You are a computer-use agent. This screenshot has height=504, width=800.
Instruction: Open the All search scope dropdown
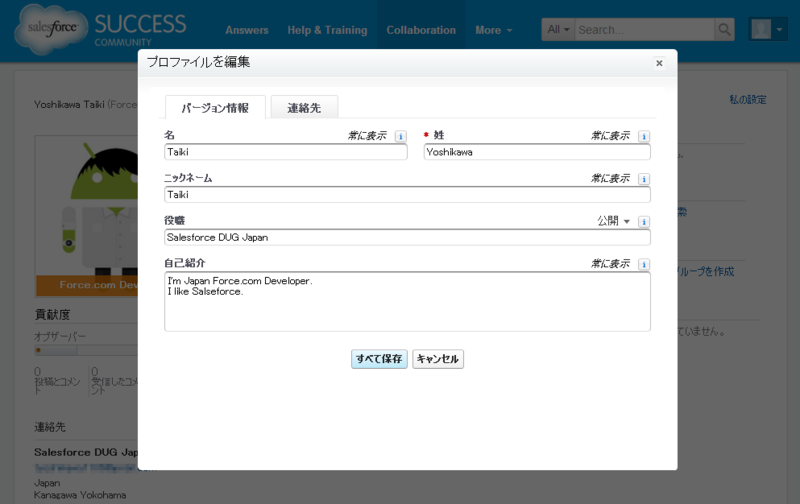click(558, 30)
